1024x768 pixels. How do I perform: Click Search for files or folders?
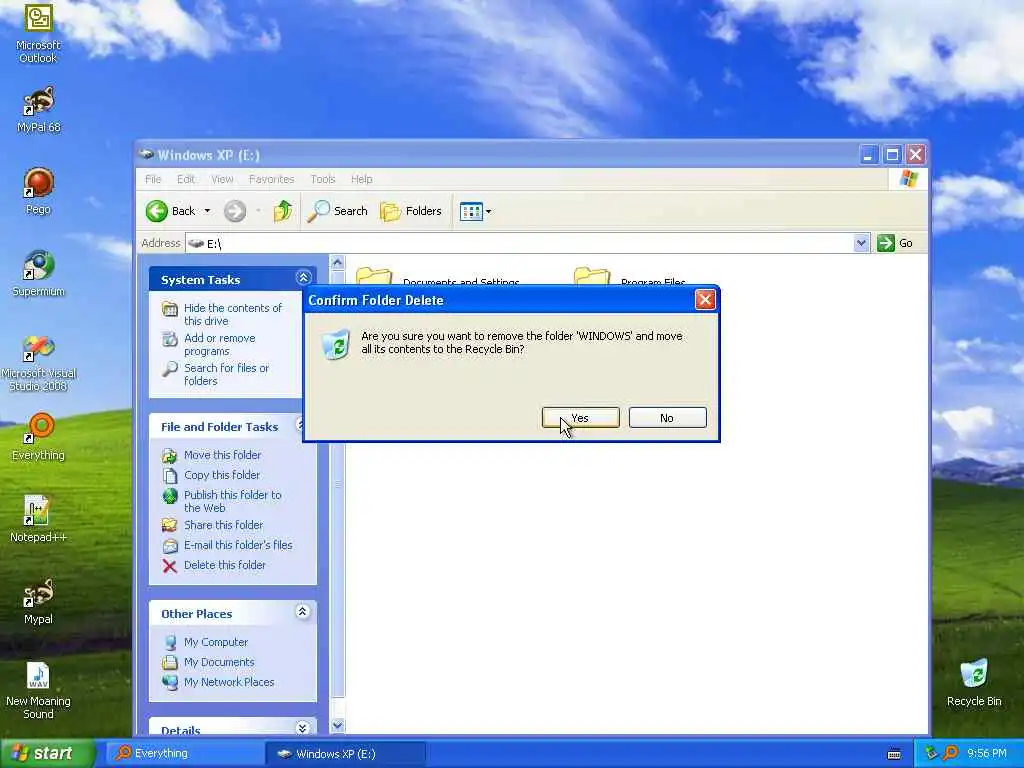pyautogui.click(x=226, y=374)
